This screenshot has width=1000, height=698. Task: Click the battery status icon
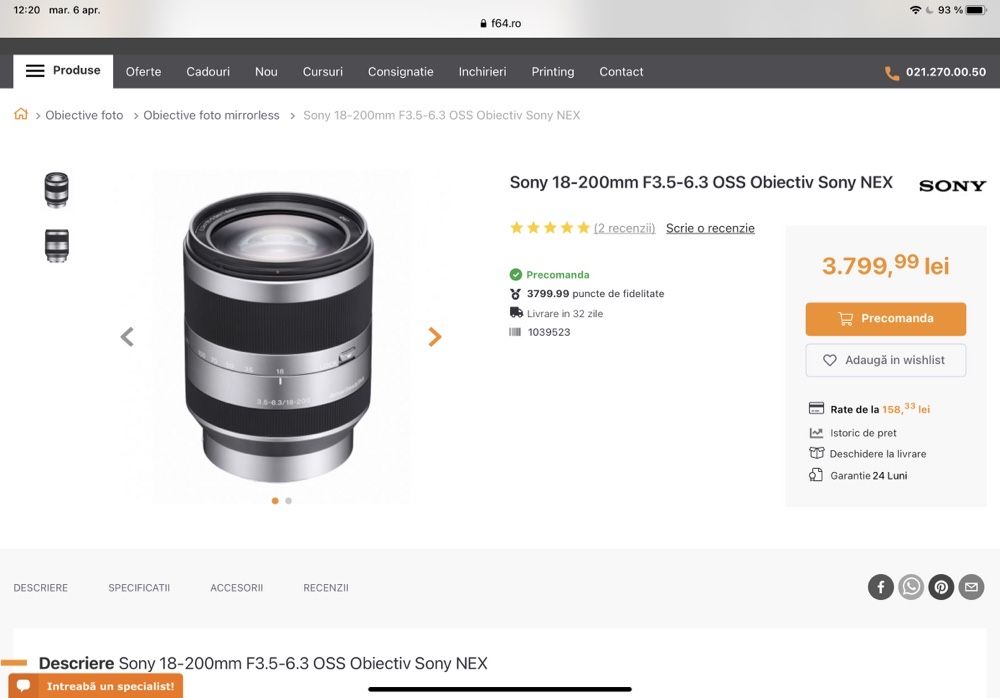976,10
